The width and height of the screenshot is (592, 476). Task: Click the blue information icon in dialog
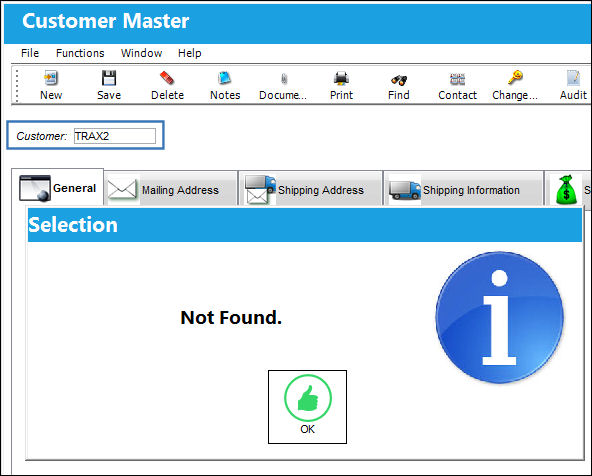point(499,317)
